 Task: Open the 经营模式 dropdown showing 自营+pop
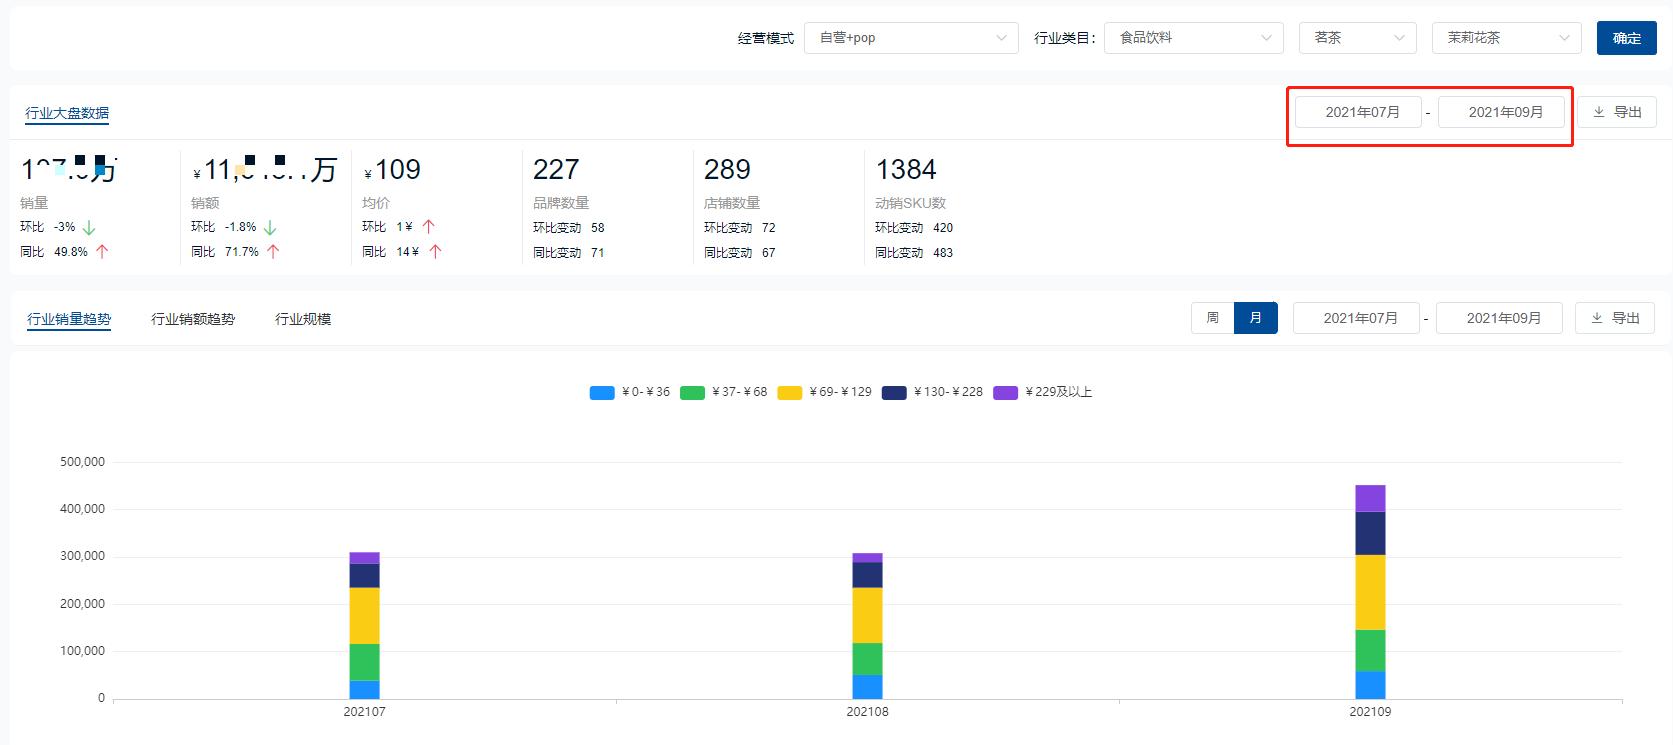(x=910, y=38)
